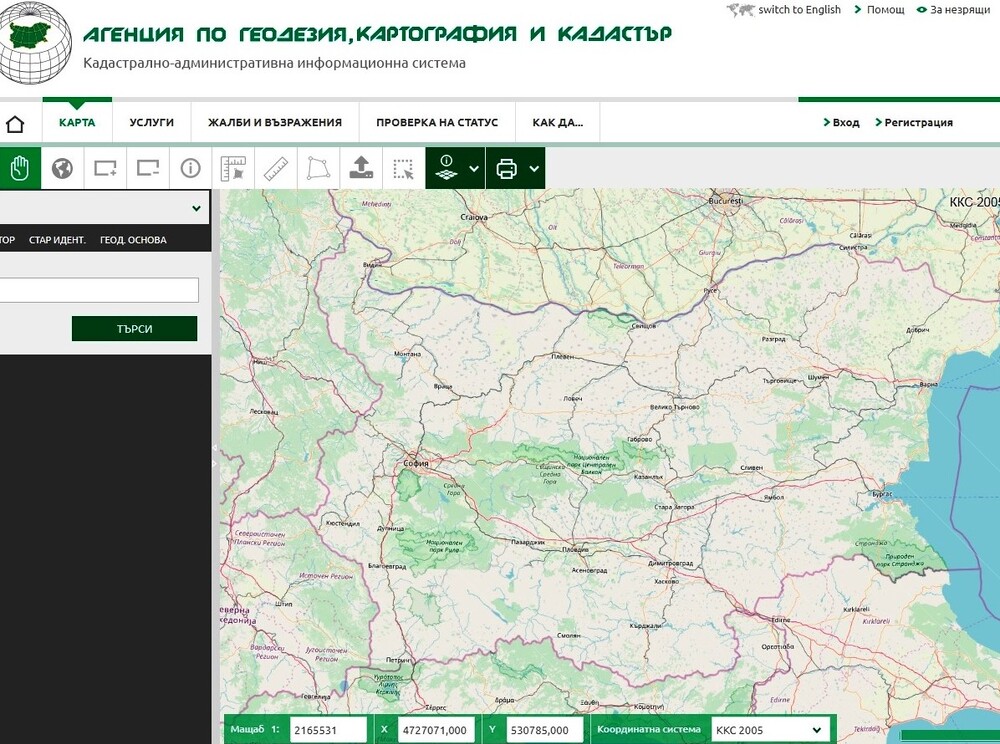The width and height of the screenshot is (1000, 744).
Task: Expand the layers info dropdown arrow
Action: (x=474, y=169)
